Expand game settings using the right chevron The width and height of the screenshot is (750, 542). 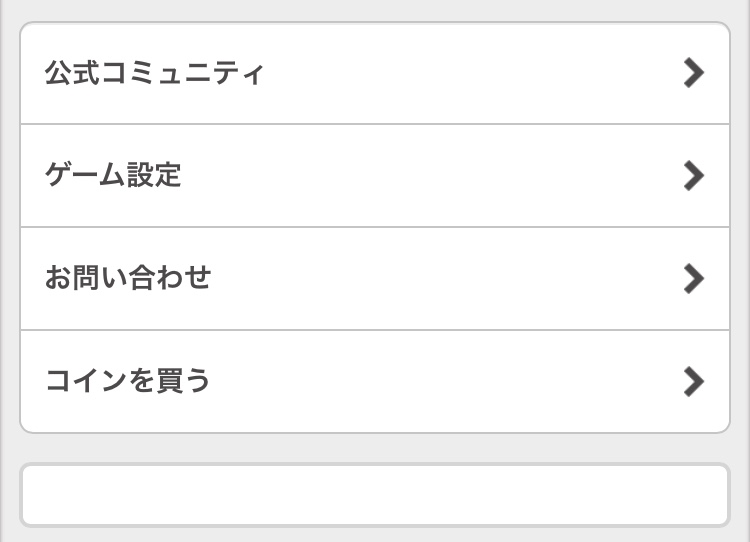(693, 176)
